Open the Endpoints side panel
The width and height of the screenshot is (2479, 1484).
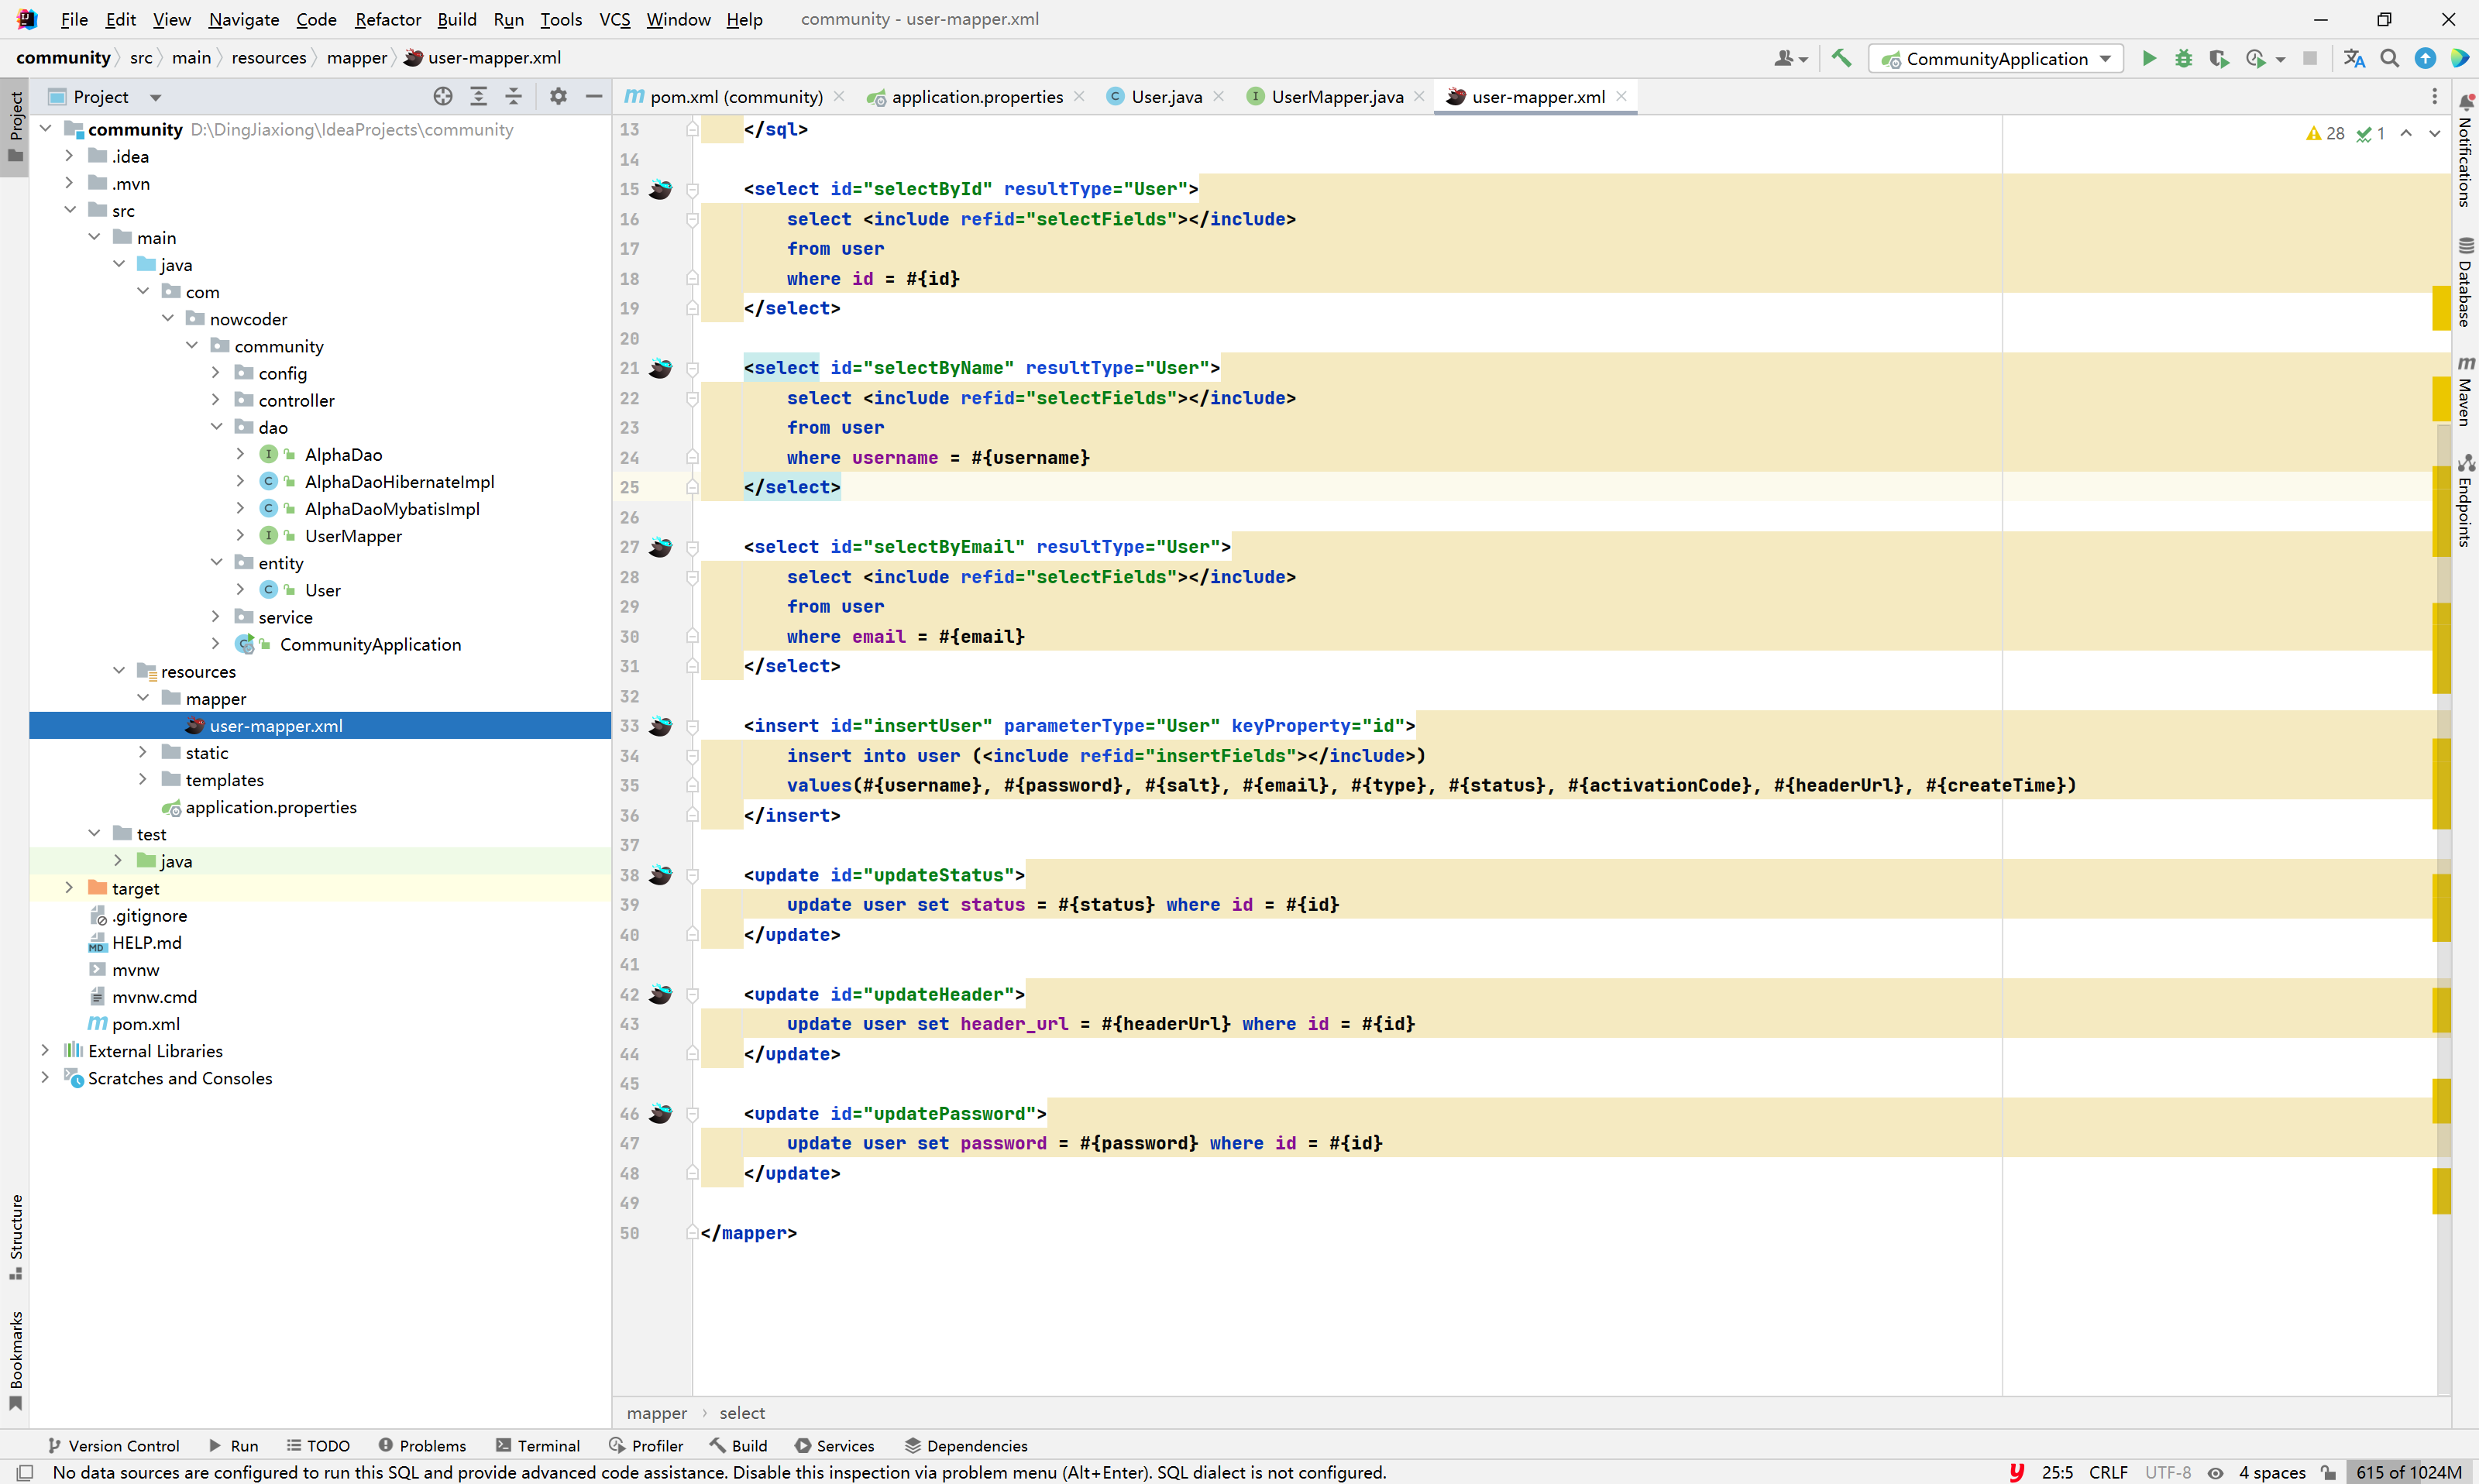(2465, 500)
